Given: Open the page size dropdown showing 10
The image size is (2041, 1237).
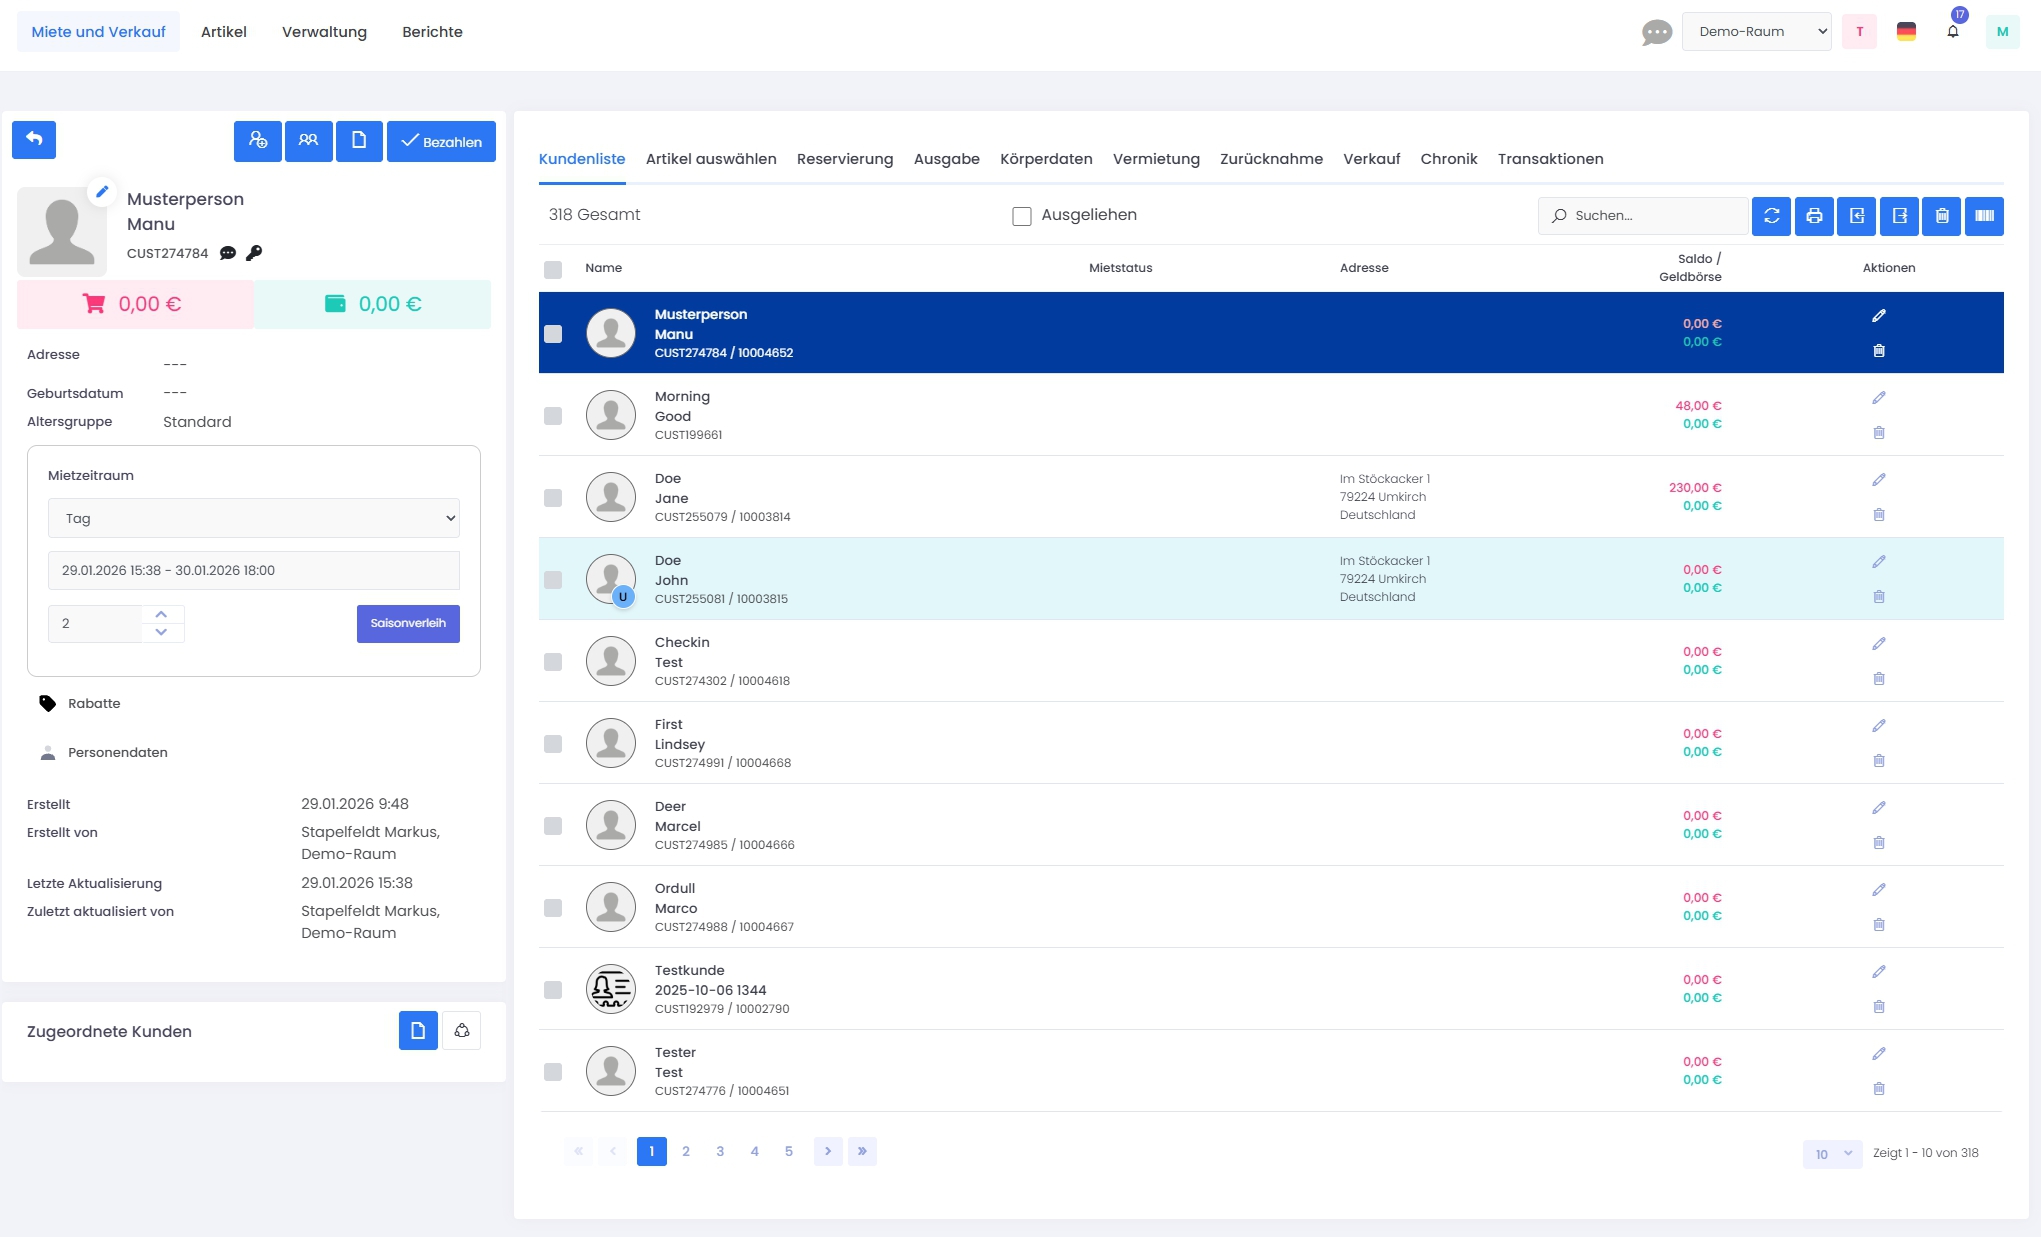Looking at the screenshot, I should (1832, 1154).
